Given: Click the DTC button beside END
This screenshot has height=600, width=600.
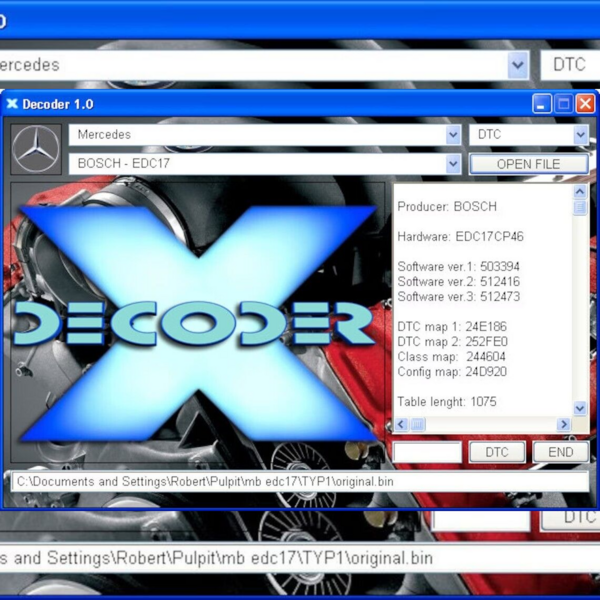Looking at the screenshot, I should click(x=497, y=452).
